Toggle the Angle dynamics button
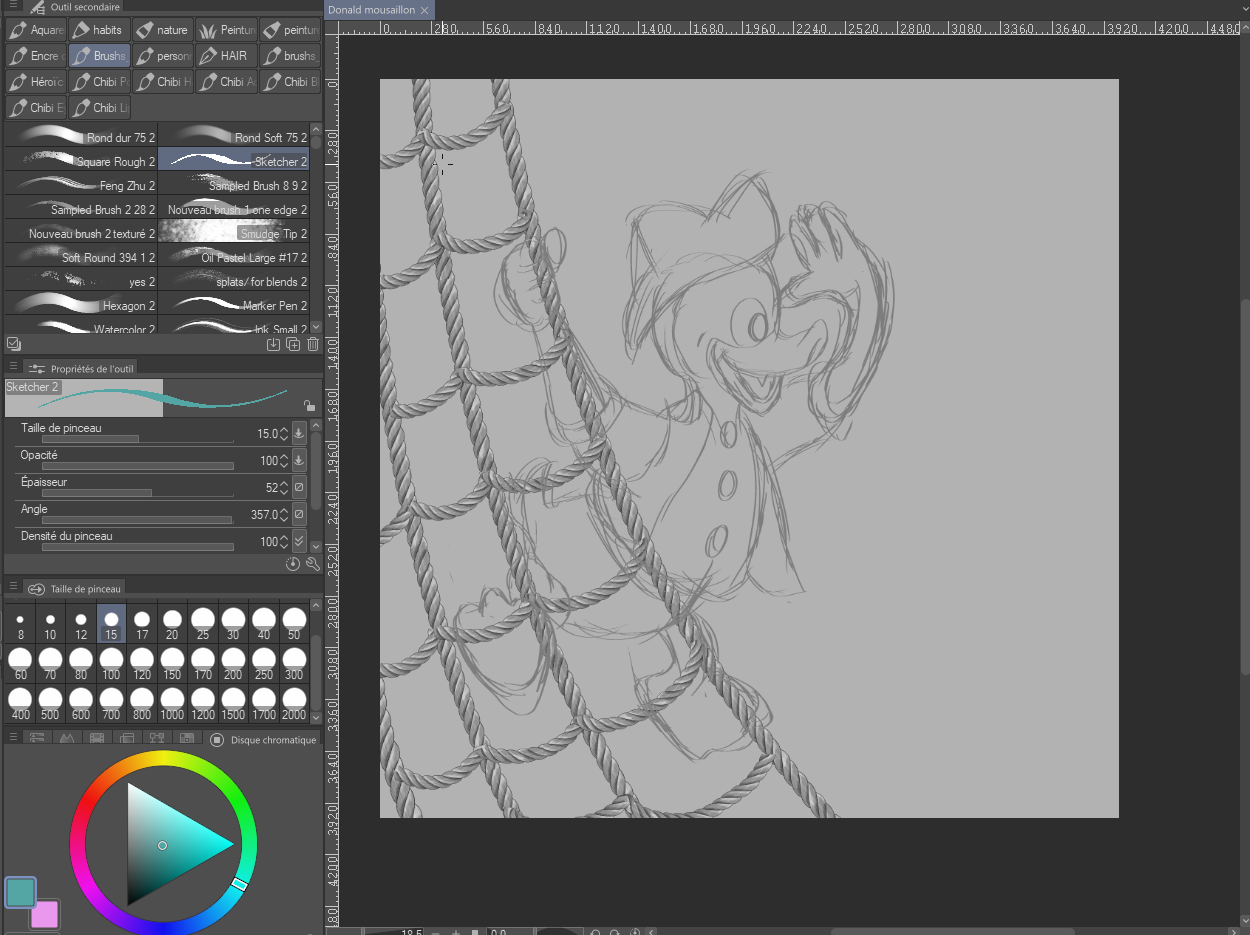This screenshot has height=935, width=1250. 298,515
